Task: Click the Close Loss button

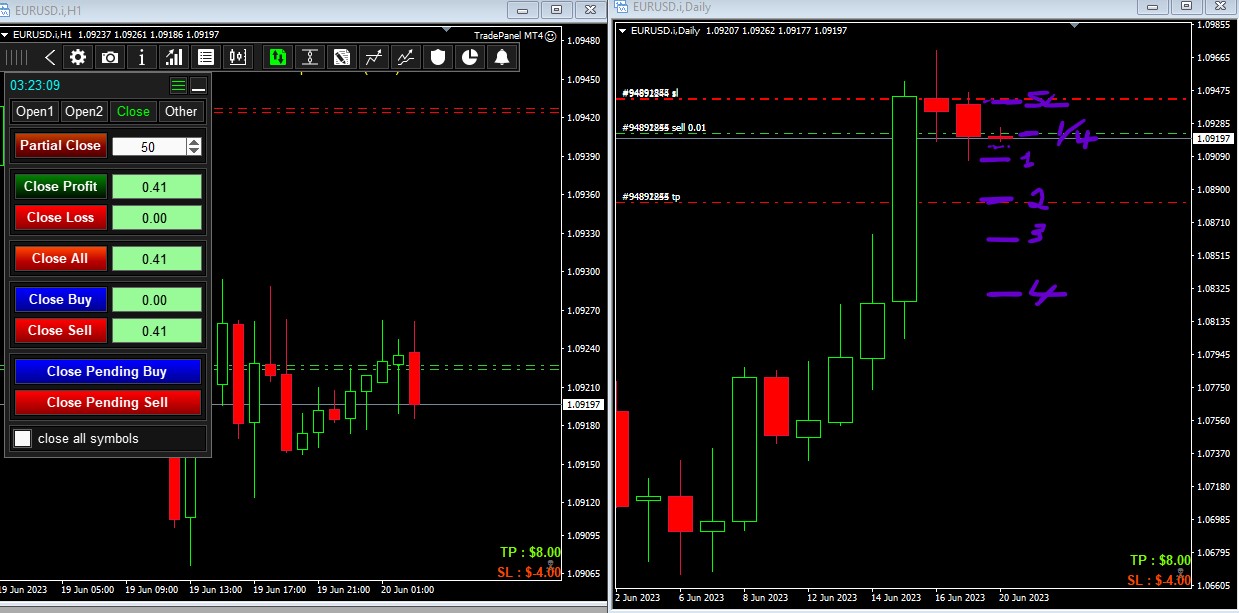Action: 61,217
